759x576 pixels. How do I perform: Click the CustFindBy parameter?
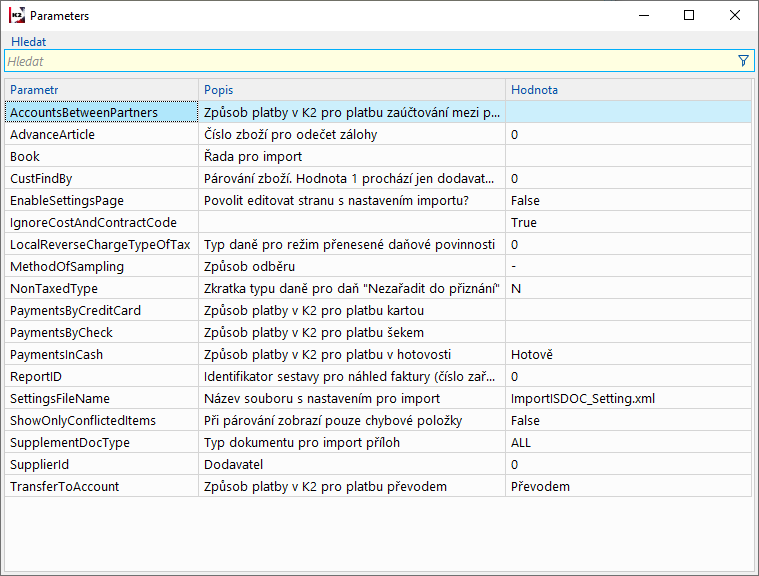click(x=41, y=178)
